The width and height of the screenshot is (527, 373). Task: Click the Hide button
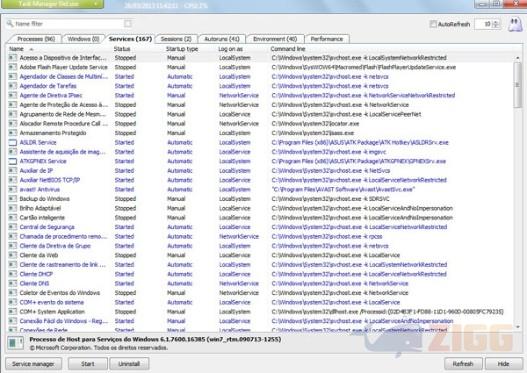(x=503, y=364)
